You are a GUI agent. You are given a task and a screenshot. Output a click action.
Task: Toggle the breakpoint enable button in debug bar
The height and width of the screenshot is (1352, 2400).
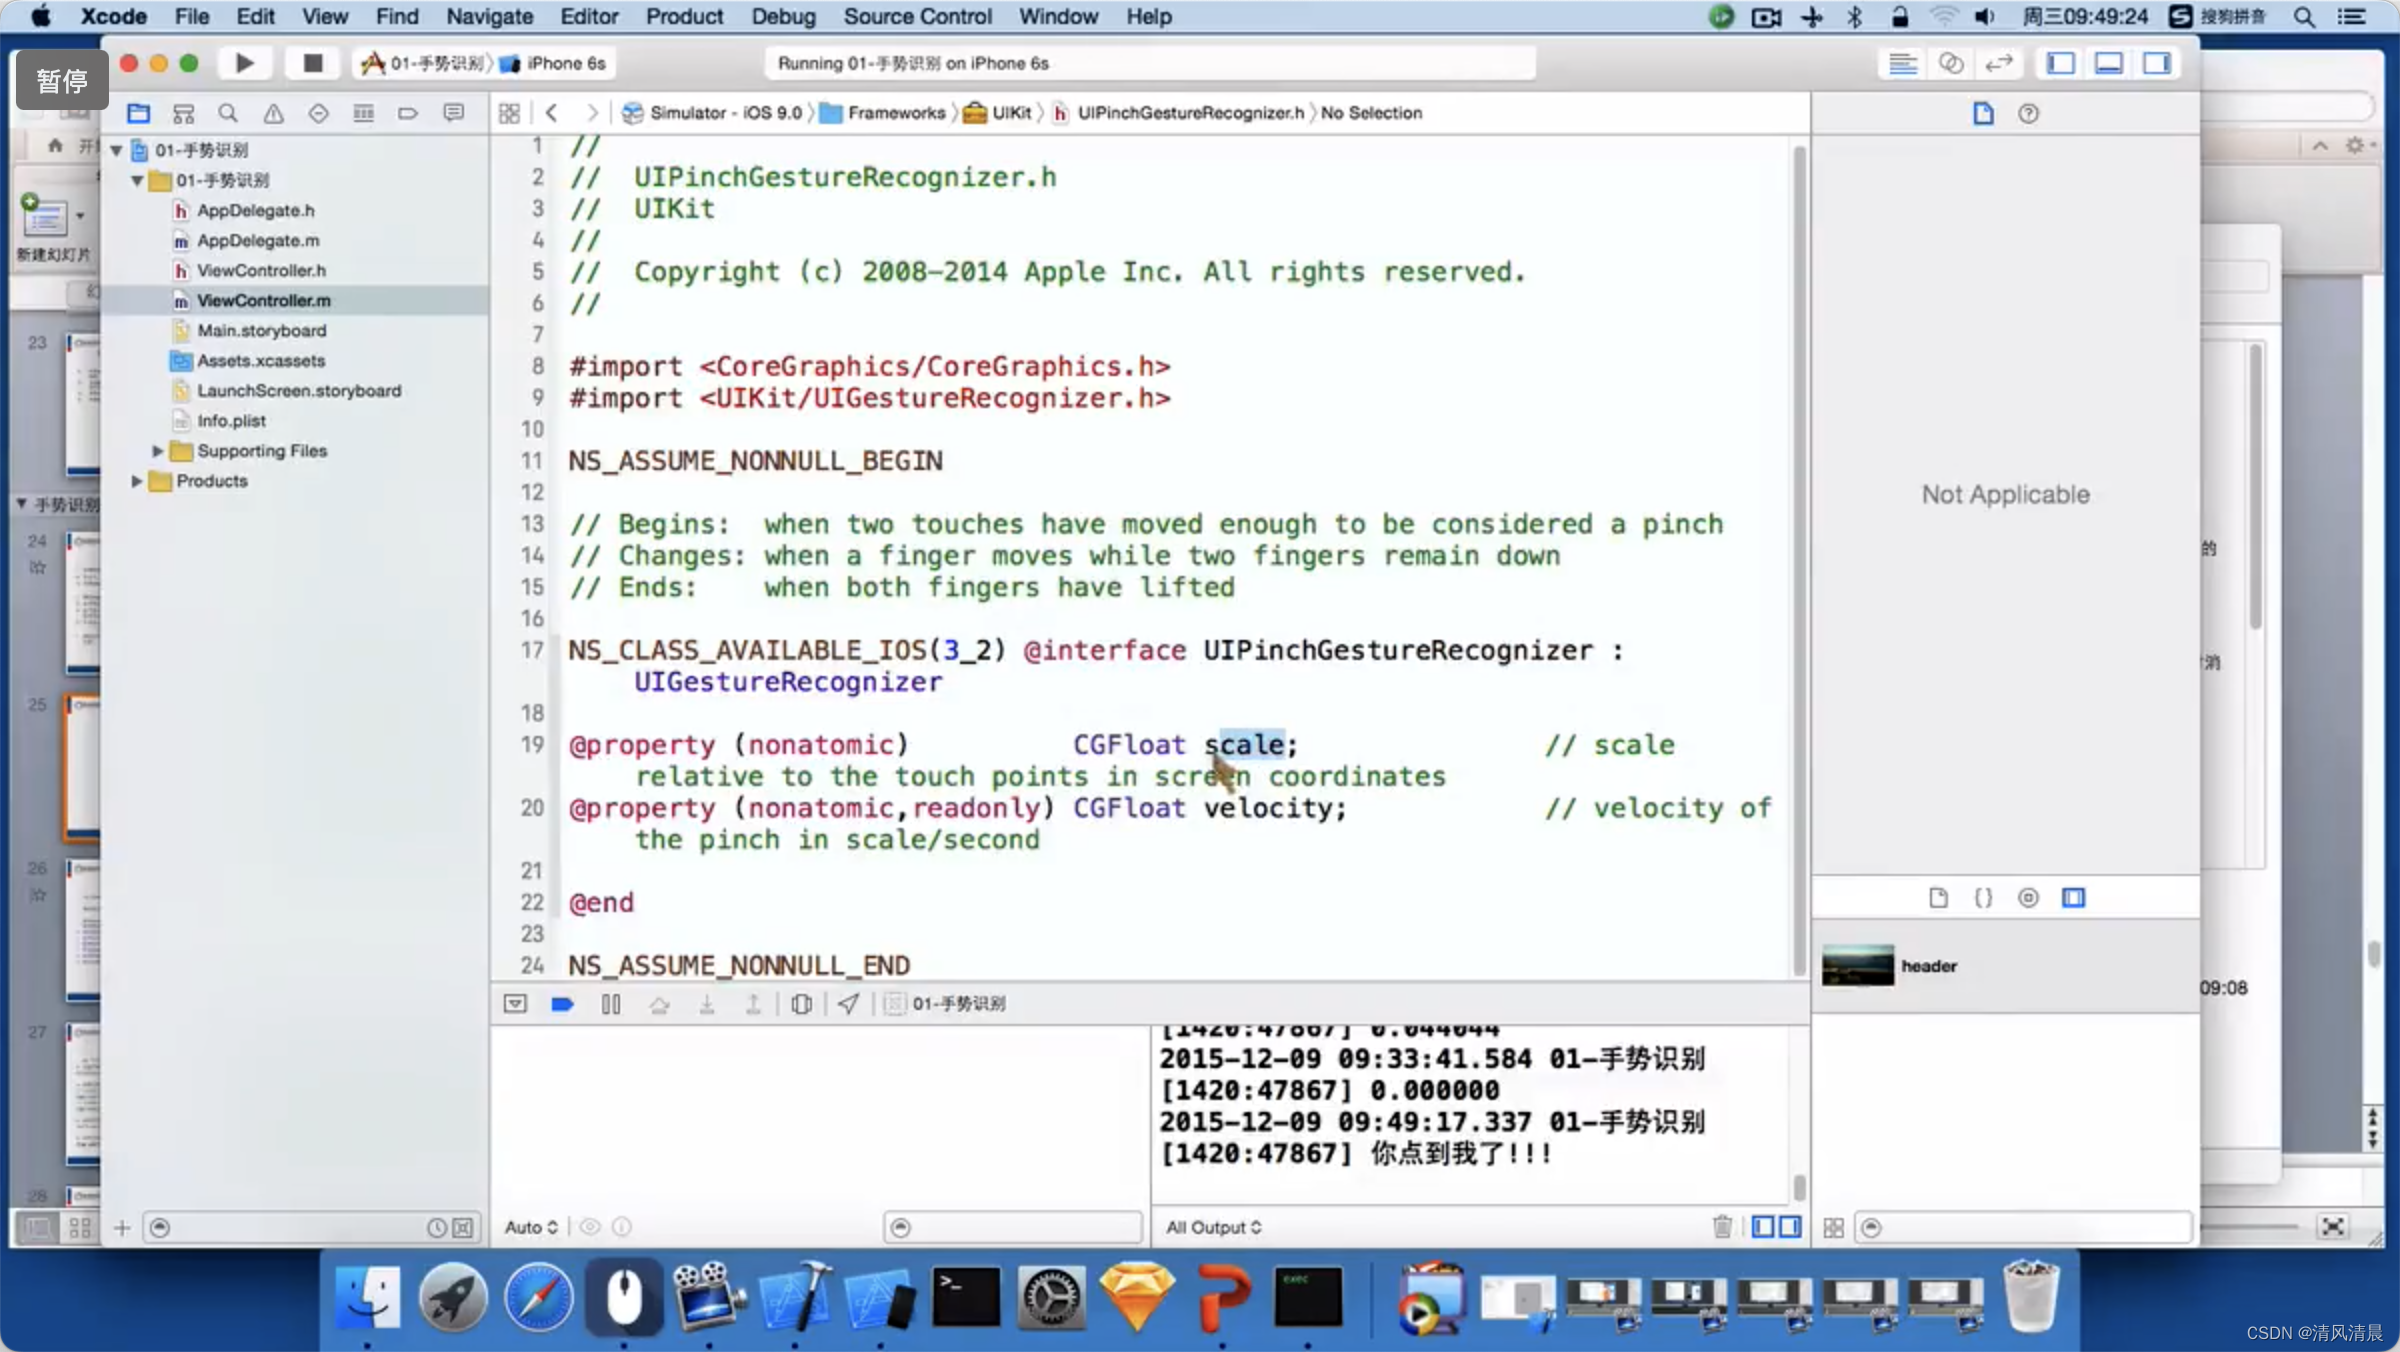pyautogui.click(x=562, y=1002)
